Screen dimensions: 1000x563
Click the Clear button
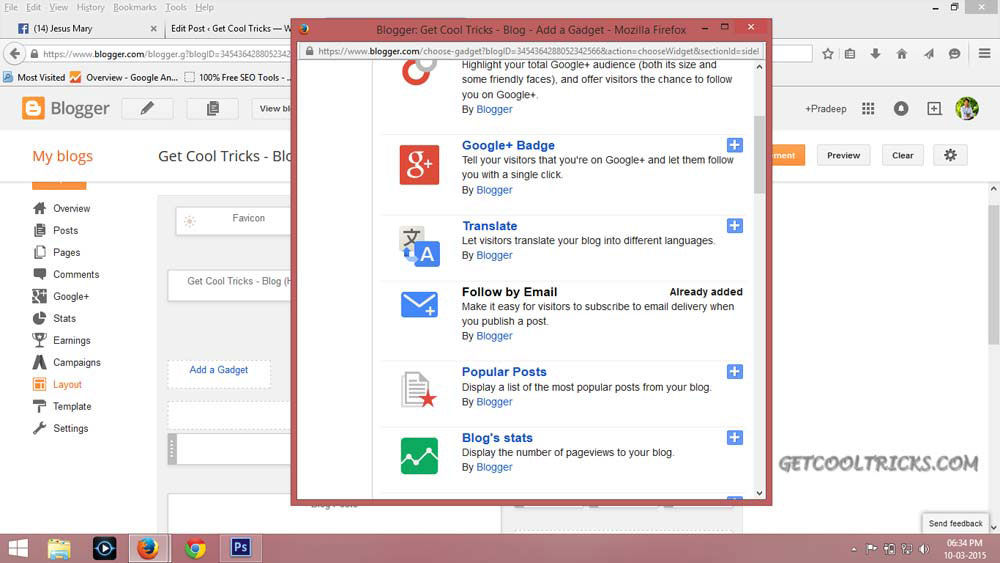point(902,155)
